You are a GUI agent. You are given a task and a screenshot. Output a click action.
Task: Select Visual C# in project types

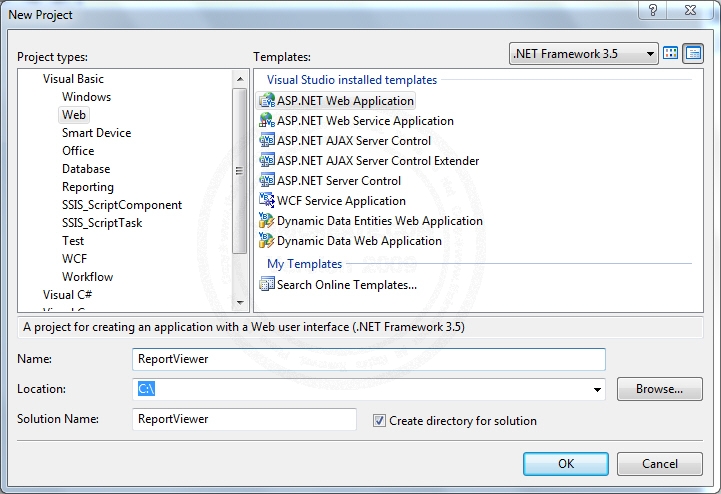[67, 295]
